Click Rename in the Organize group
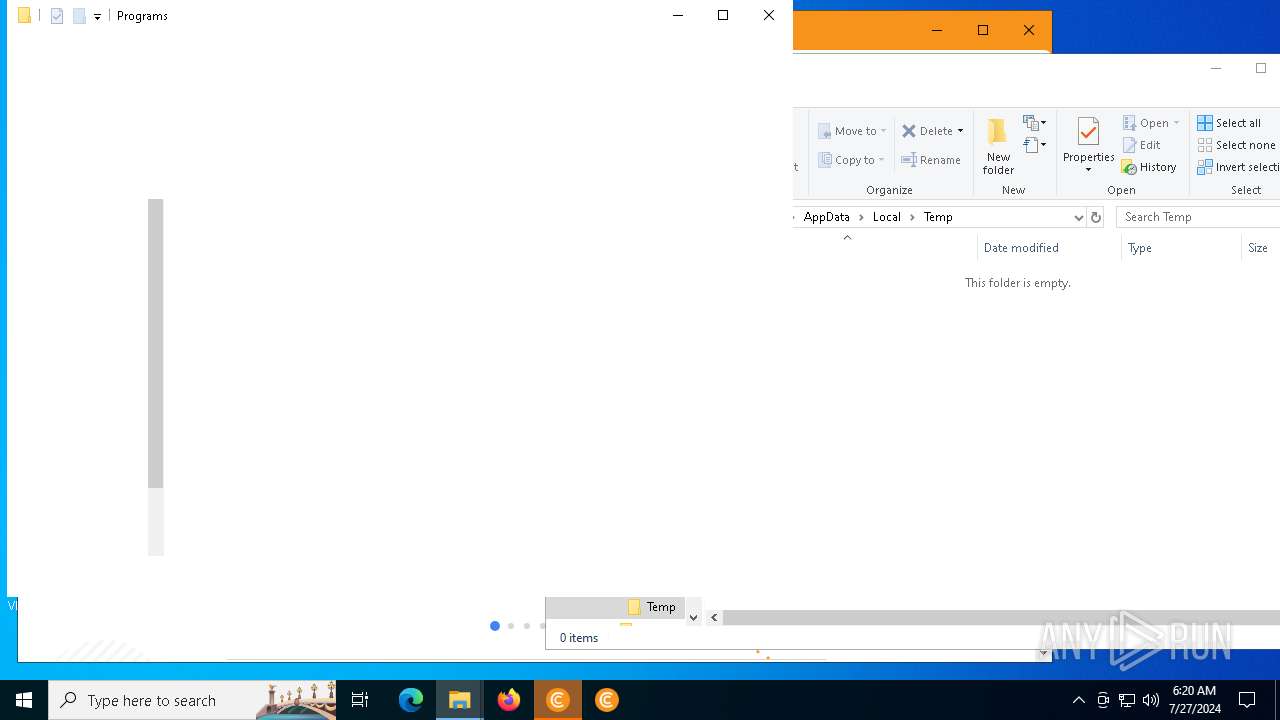The image size is (1280, 720). click(931, 160)
